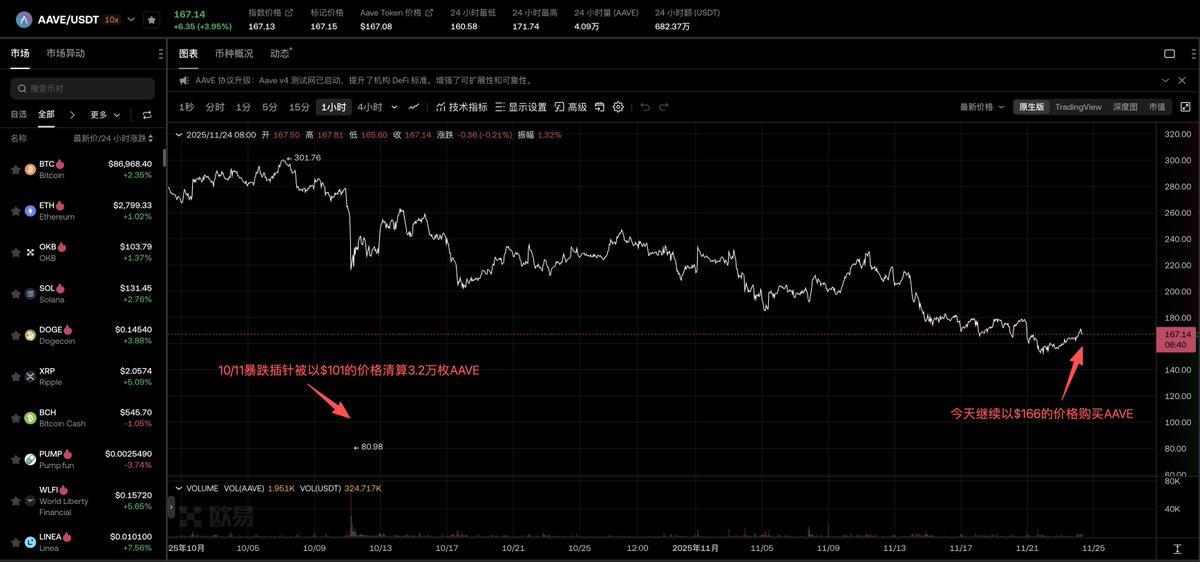
Task: Select the 图表 chart tab
Action: [x=188, y=53]
